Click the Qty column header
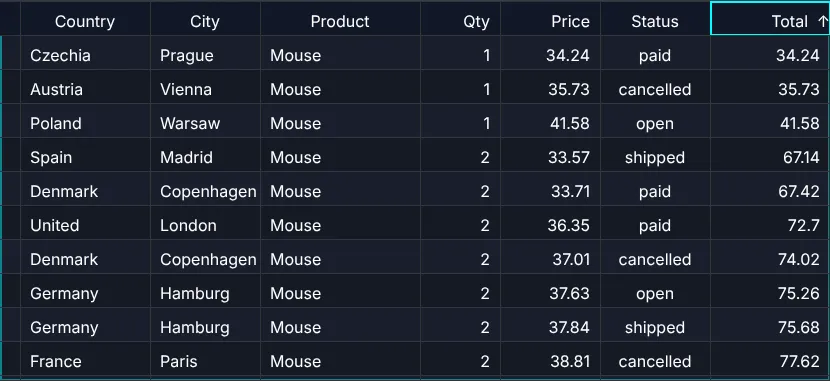830x381 pixels. (461, 19)
